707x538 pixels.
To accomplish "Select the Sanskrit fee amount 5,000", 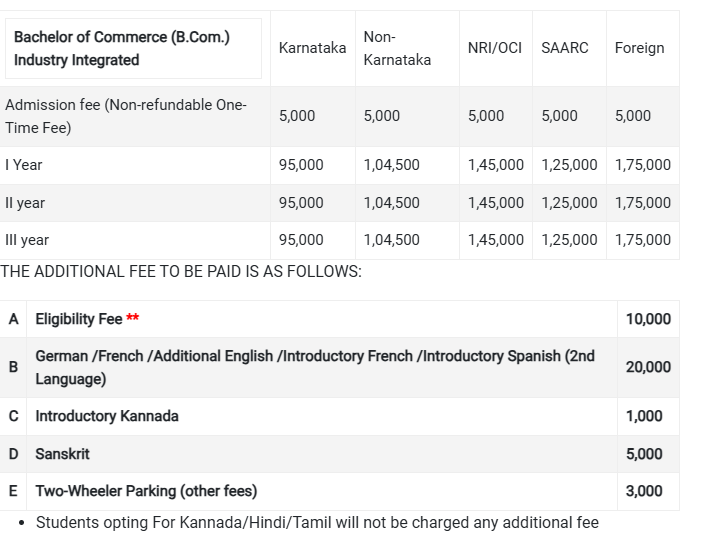I will click(x=644, y=454).
